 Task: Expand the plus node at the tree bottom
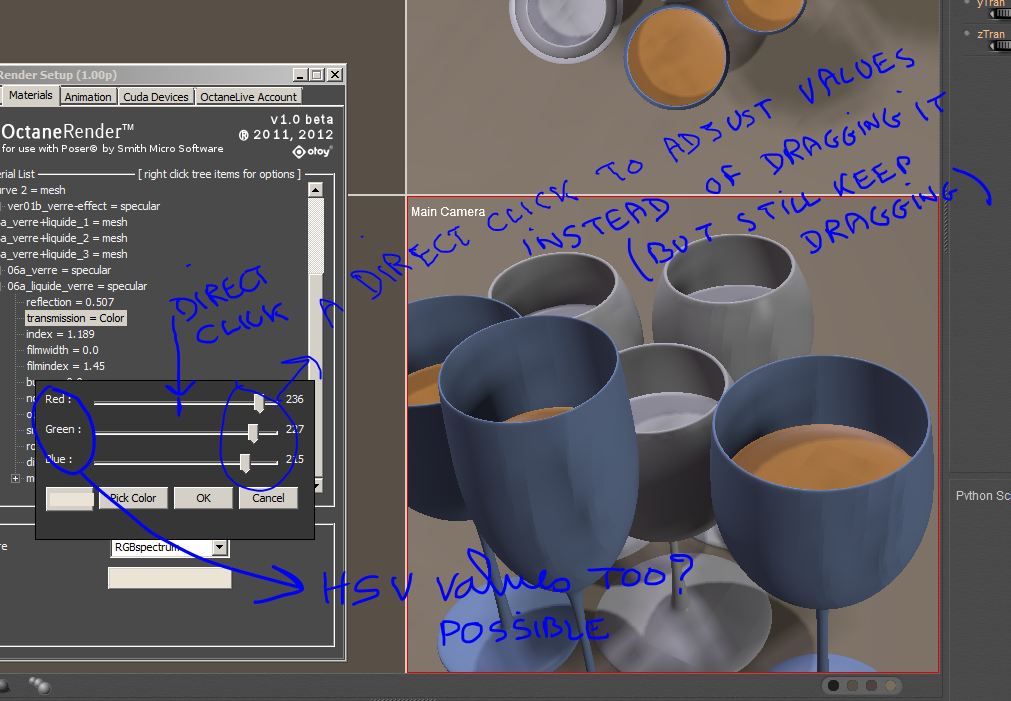pos(15,479)
